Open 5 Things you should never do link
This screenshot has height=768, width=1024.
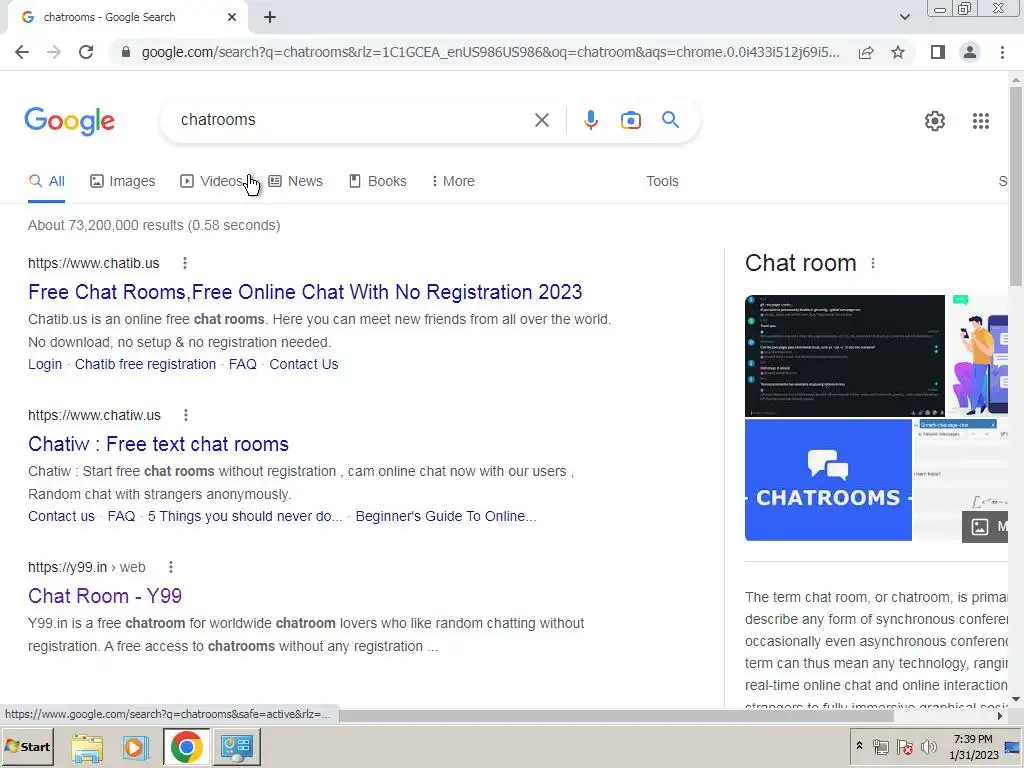[x=245, y=517]
